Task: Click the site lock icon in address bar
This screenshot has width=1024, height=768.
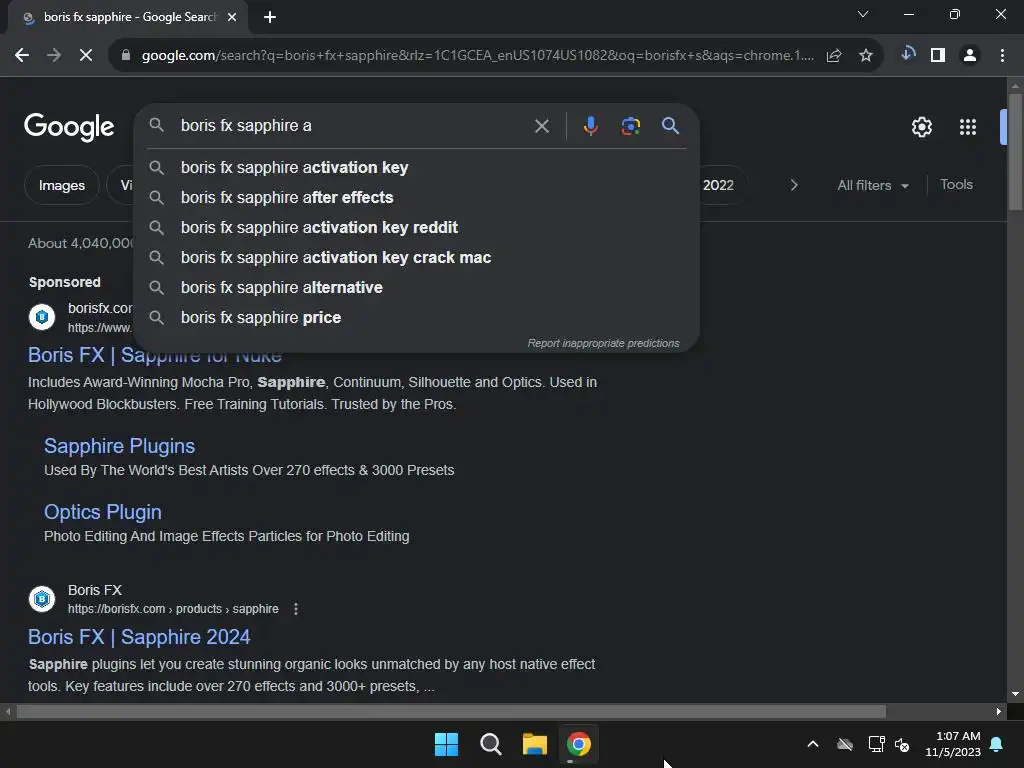Action: pos(126,56)
